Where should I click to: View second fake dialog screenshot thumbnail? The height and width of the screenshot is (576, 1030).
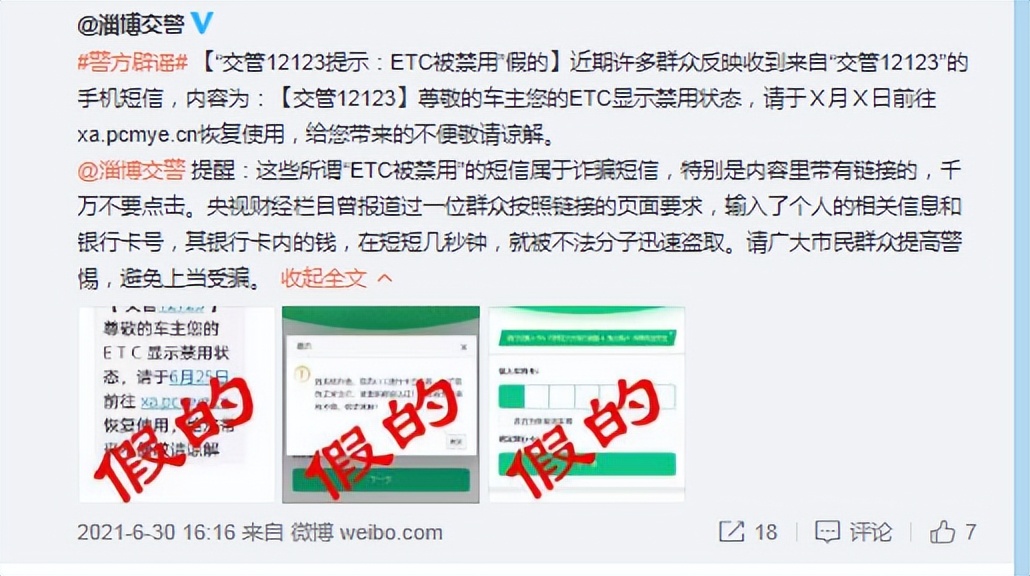click(x=381, y=405)
